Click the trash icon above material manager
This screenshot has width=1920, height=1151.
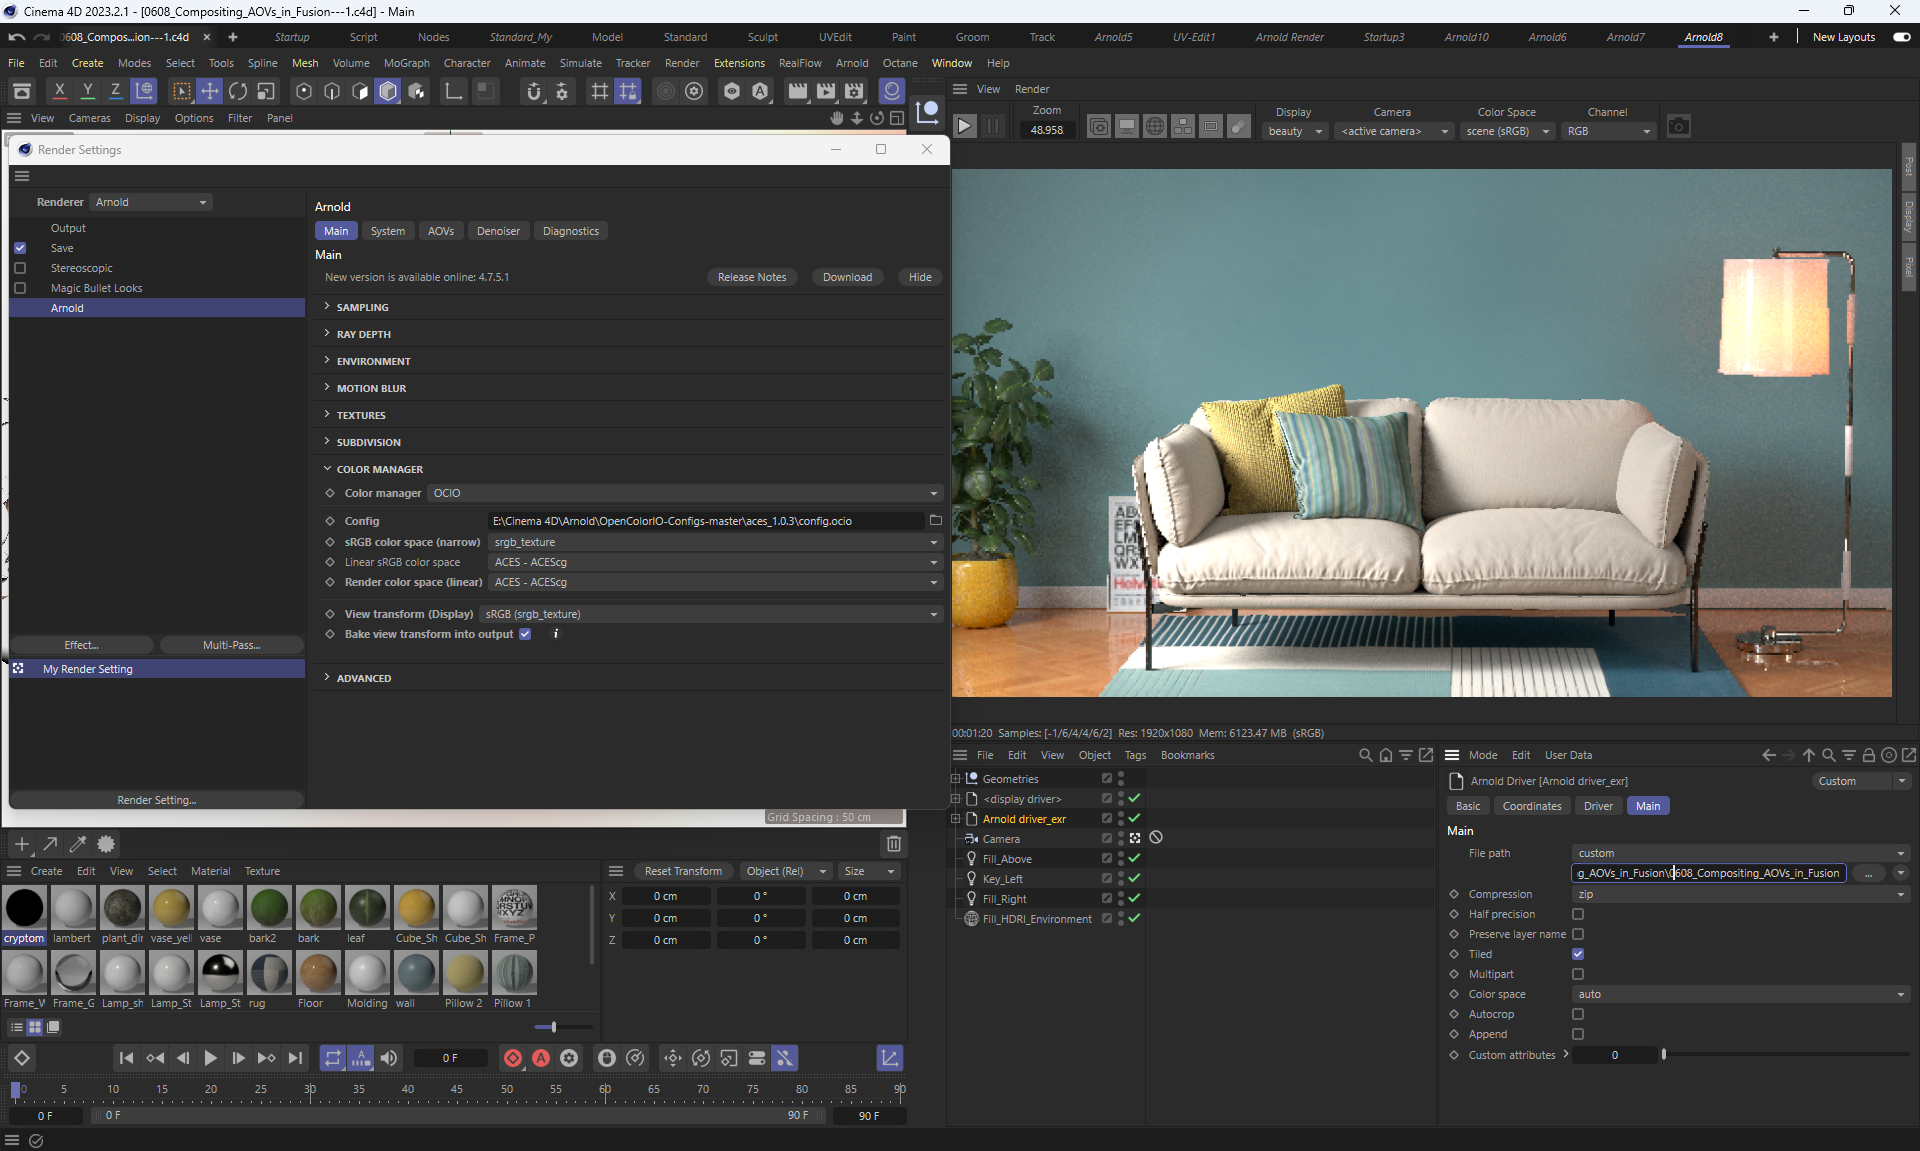point(893,844)
